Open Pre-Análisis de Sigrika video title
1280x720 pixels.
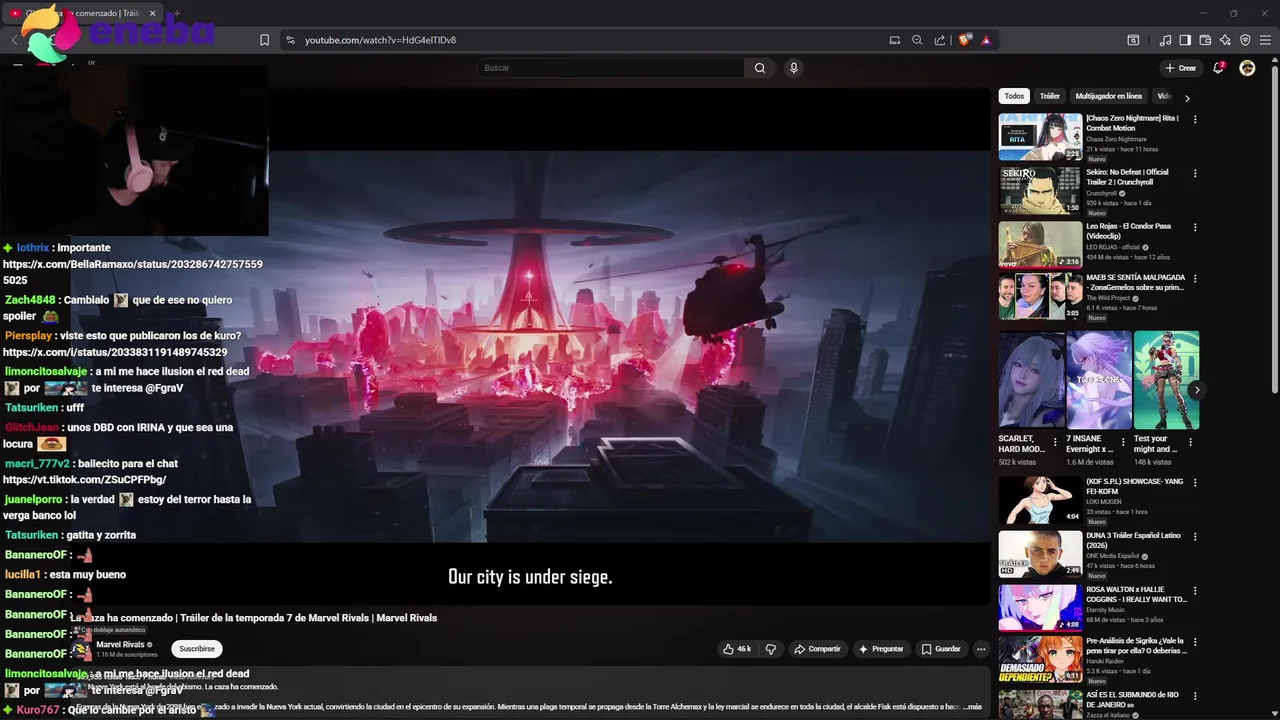click(1135, 645)
